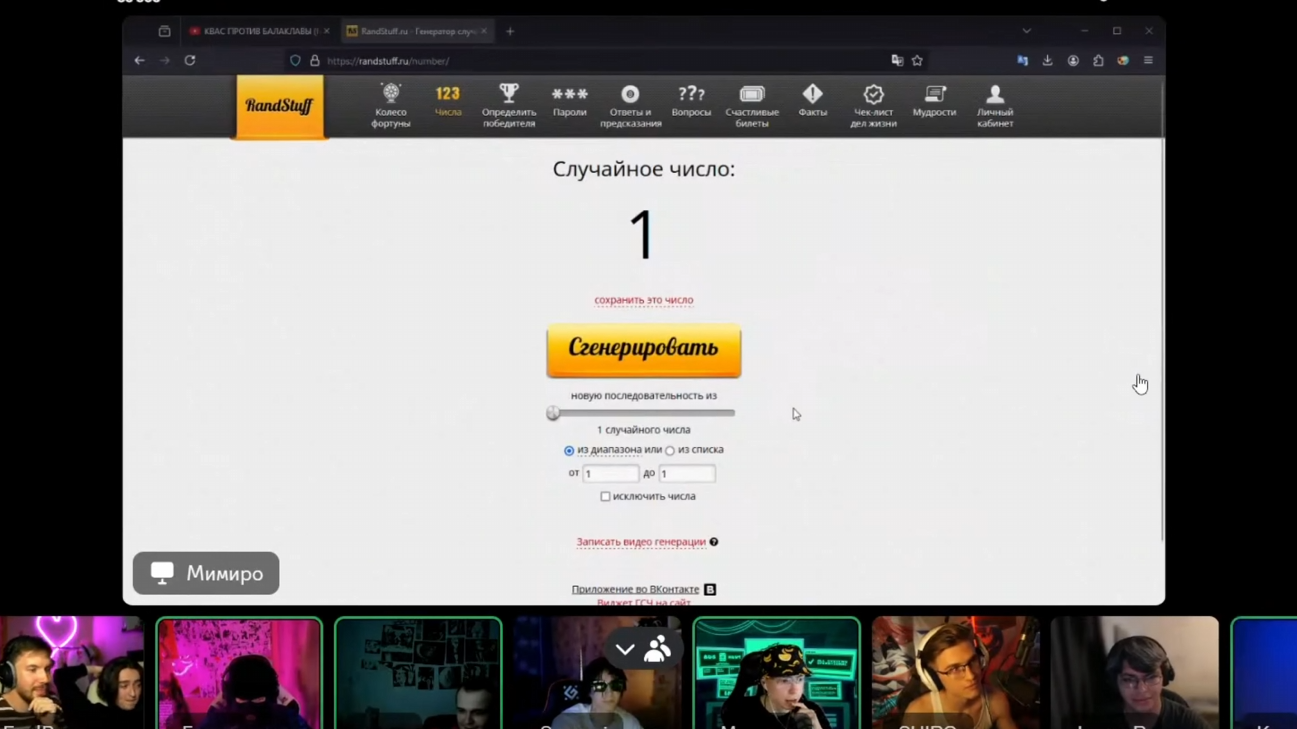Image resolution: width=1297 pixels, height=729 pixels.
Task: Open the Мудрости menu item
Action: click(934, 102)
